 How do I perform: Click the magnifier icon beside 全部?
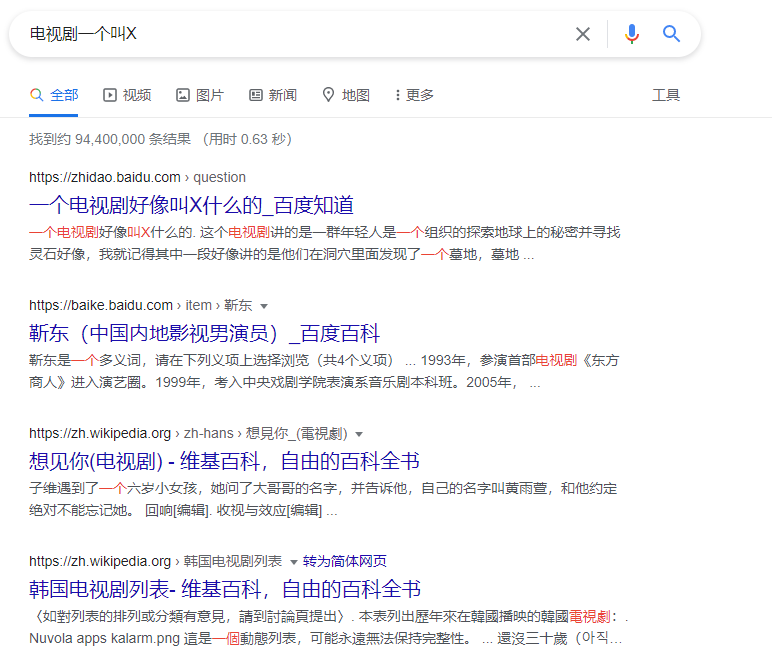click(x=36, y=95)
